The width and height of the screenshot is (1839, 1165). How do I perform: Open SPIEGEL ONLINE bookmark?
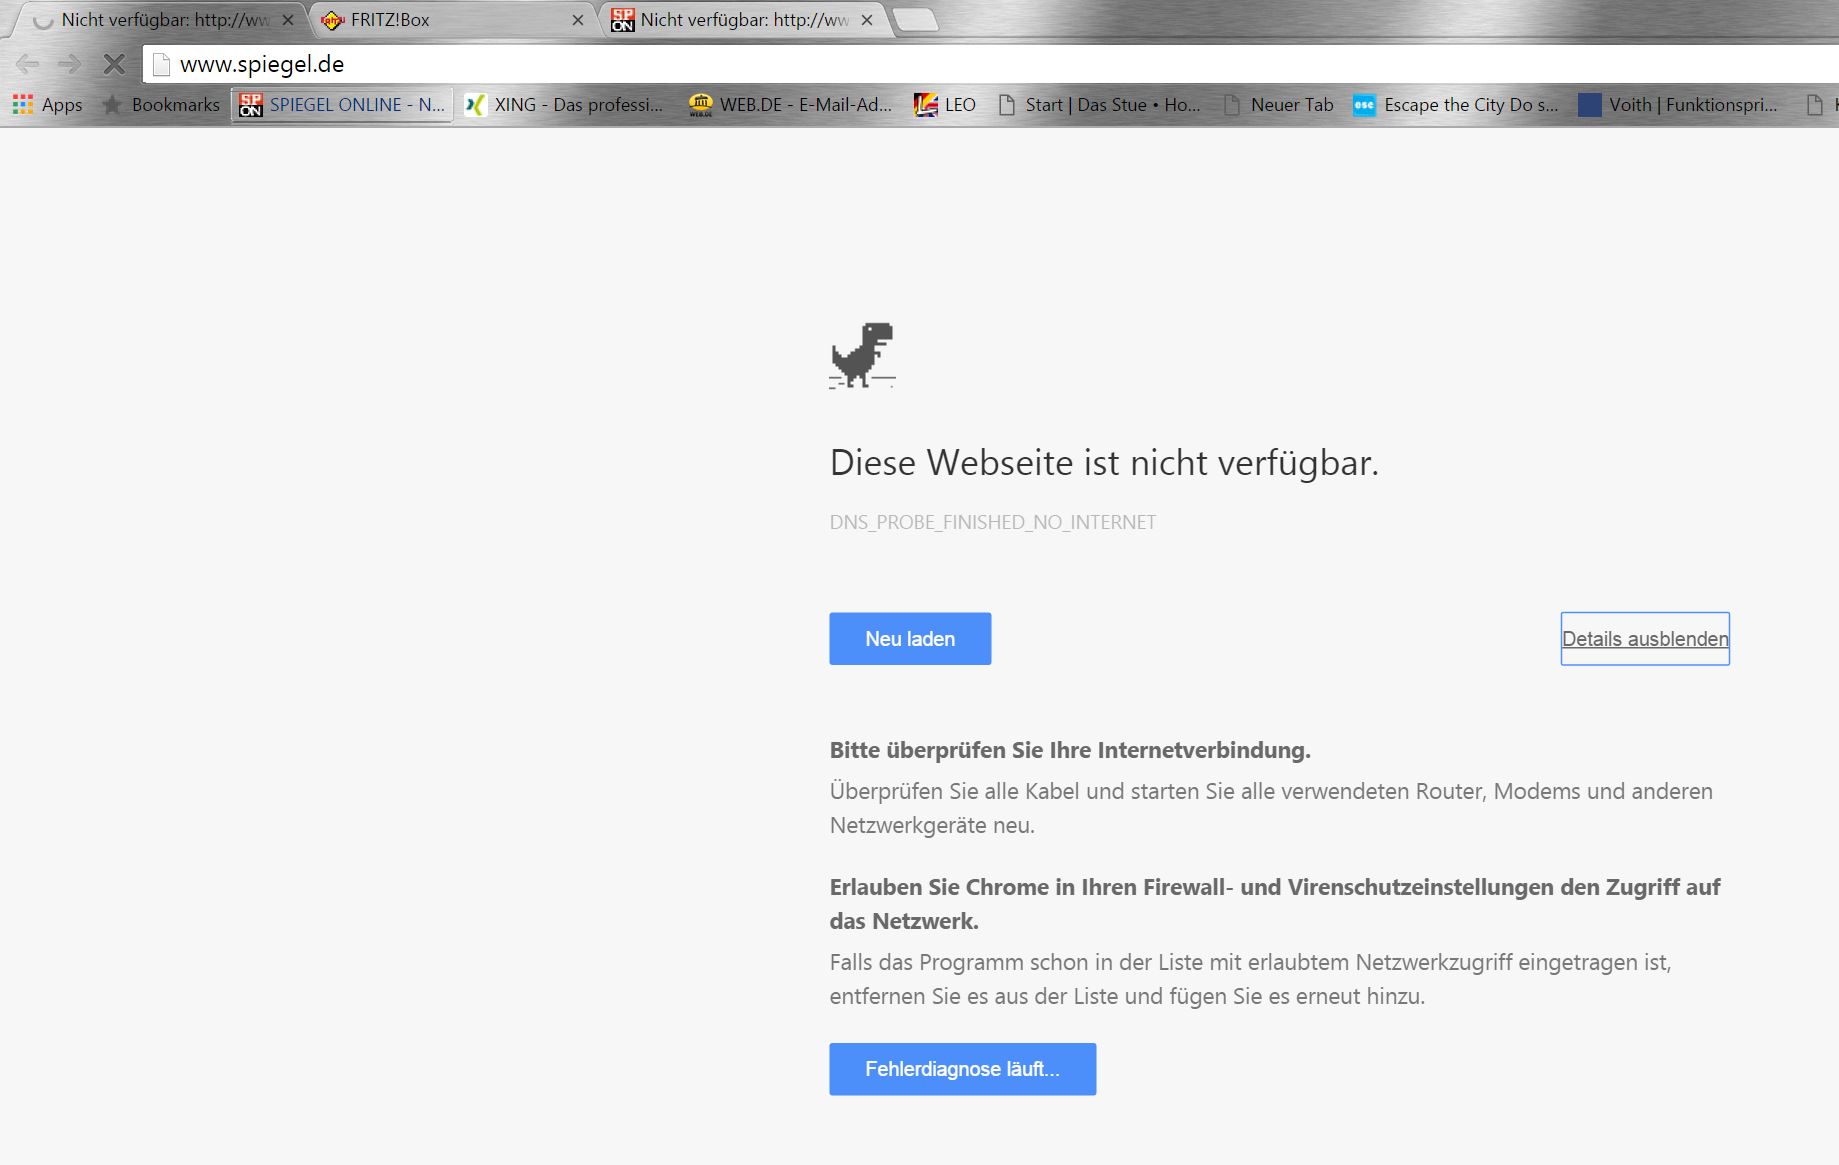(342, 104)
